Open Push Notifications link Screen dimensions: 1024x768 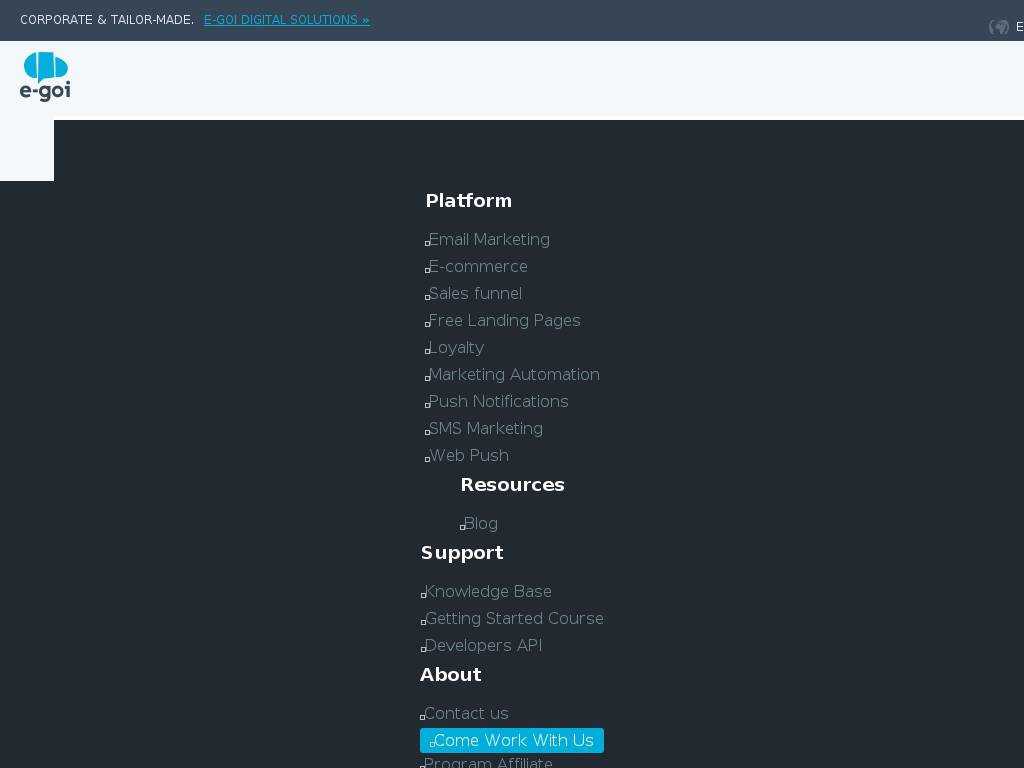pos(498,402)
